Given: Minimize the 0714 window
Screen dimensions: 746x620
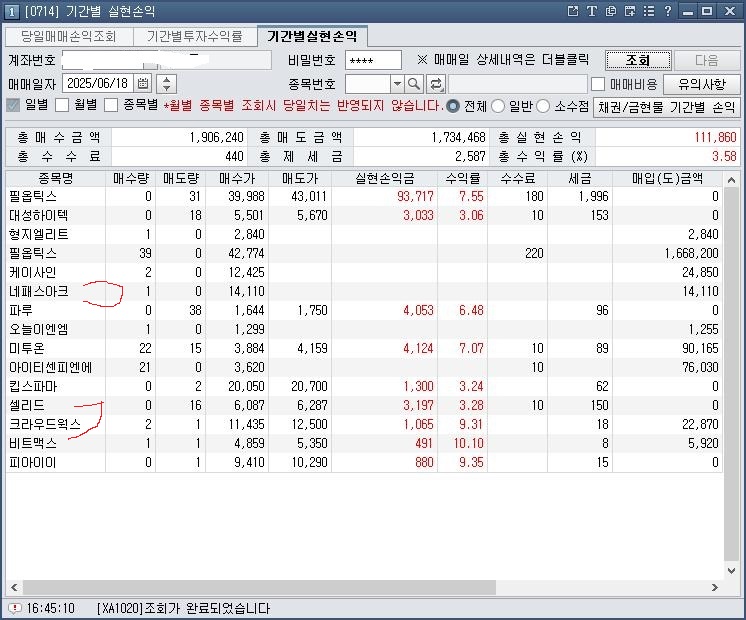Looking at the screenshot, I should tap(688, 11).
